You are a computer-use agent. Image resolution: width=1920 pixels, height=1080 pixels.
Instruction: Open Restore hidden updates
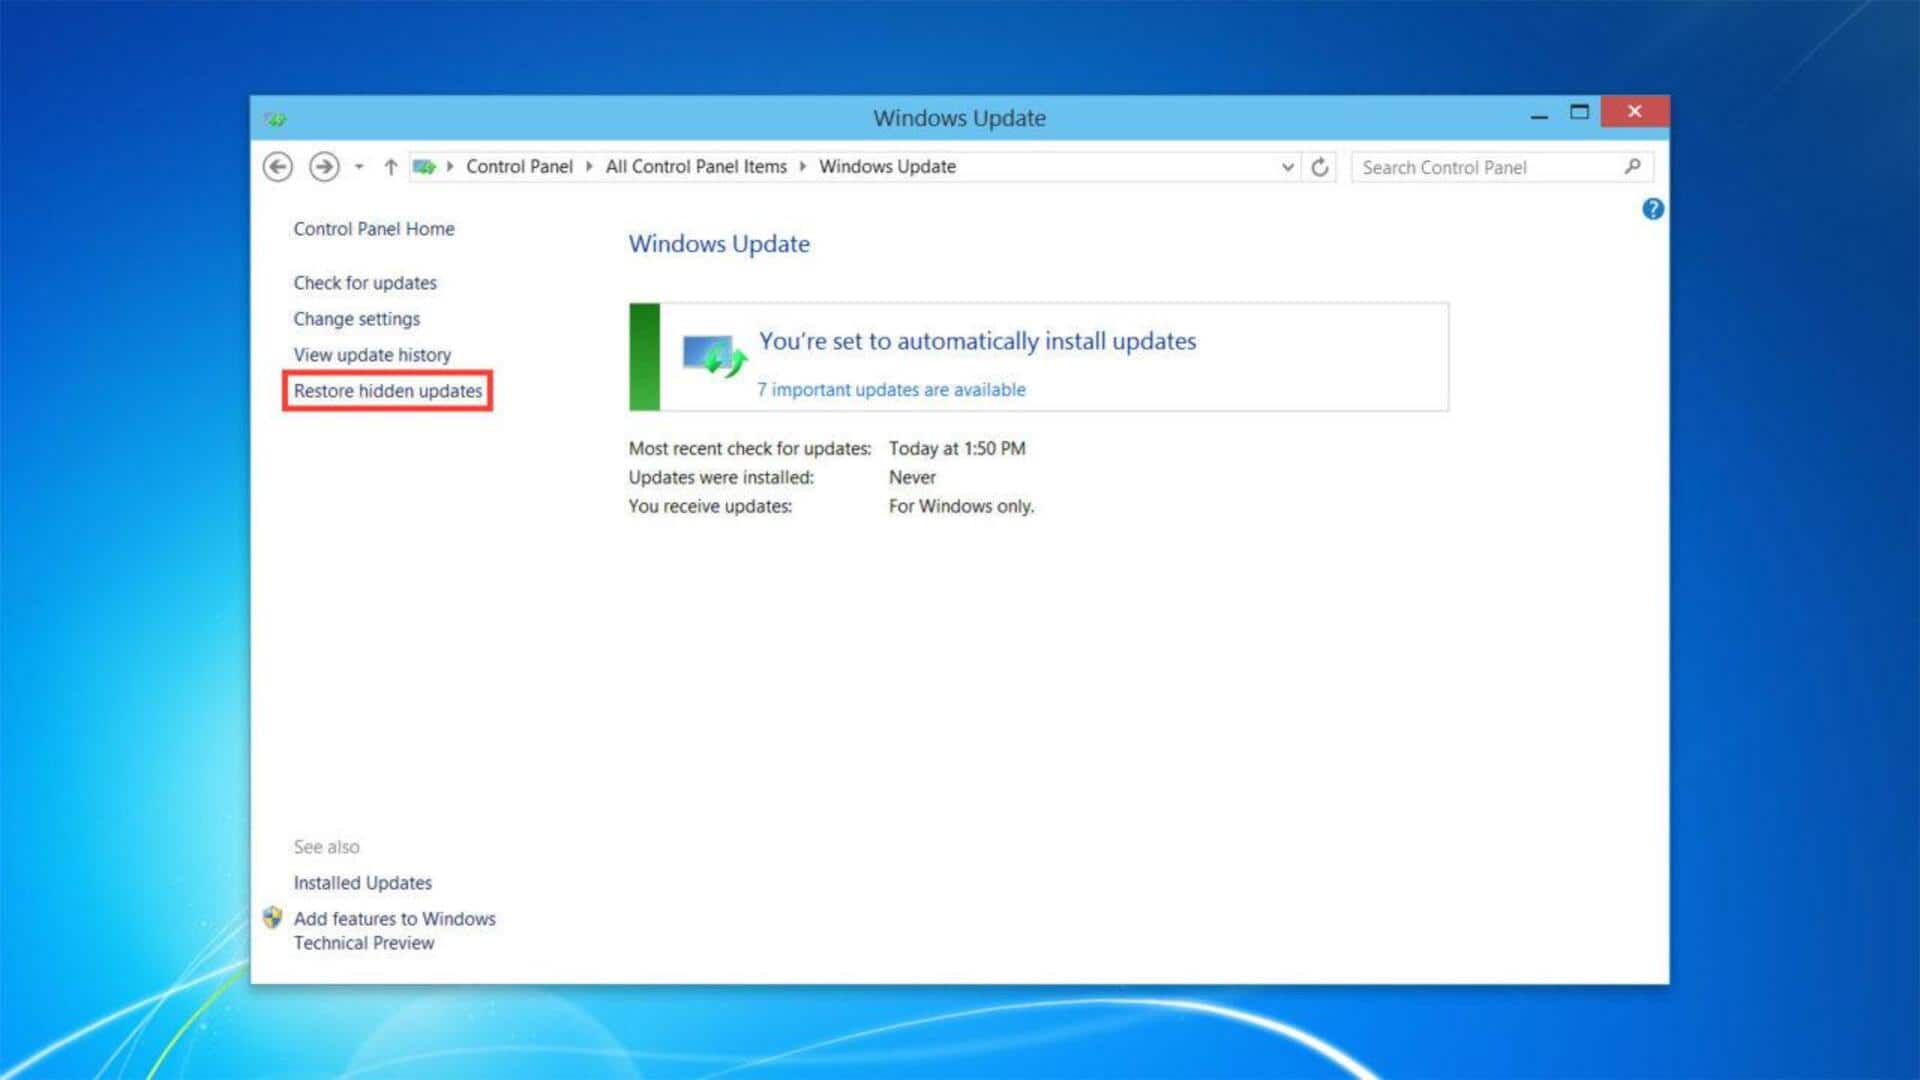(388, 391)
